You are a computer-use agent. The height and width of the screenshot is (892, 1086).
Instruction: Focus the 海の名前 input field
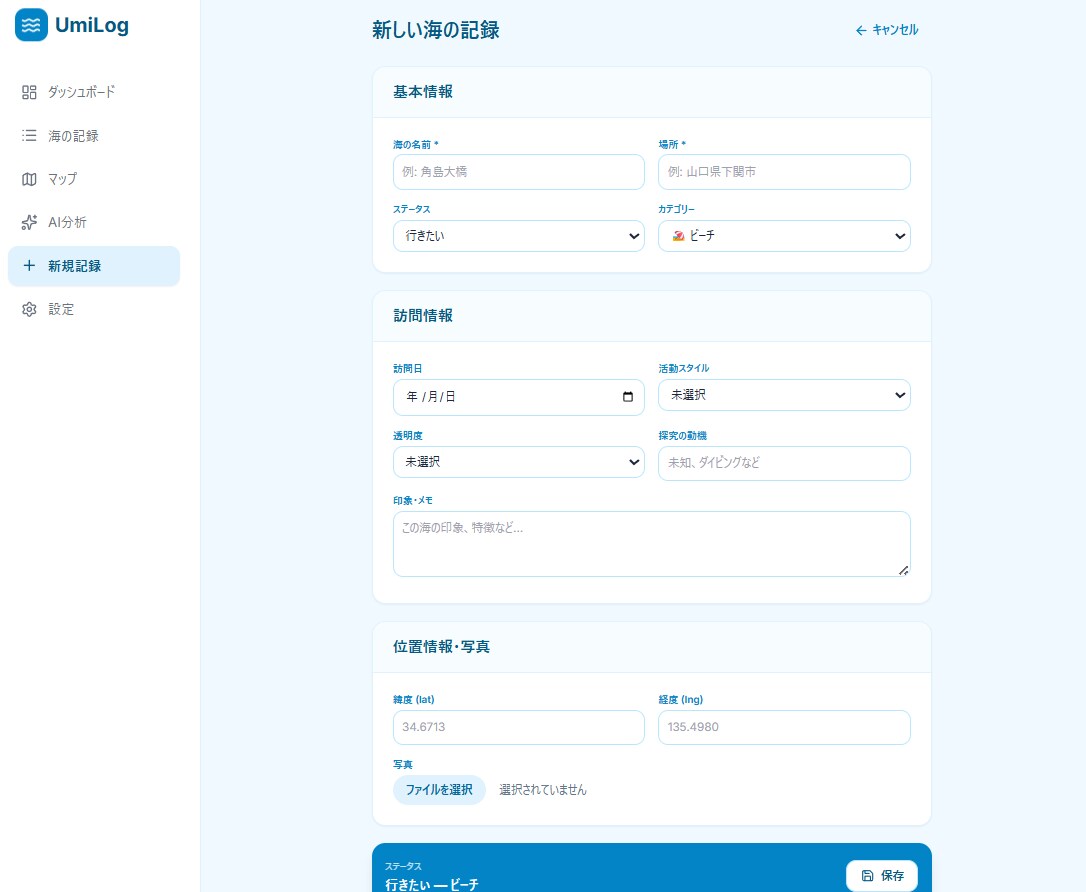[x=519, y=172]
